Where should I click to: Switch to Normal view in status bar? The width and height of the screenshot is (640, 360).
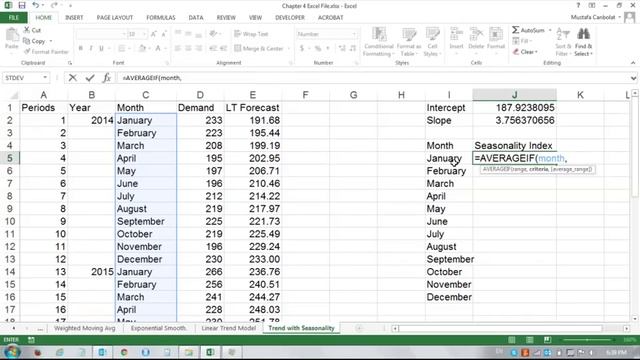511,340
